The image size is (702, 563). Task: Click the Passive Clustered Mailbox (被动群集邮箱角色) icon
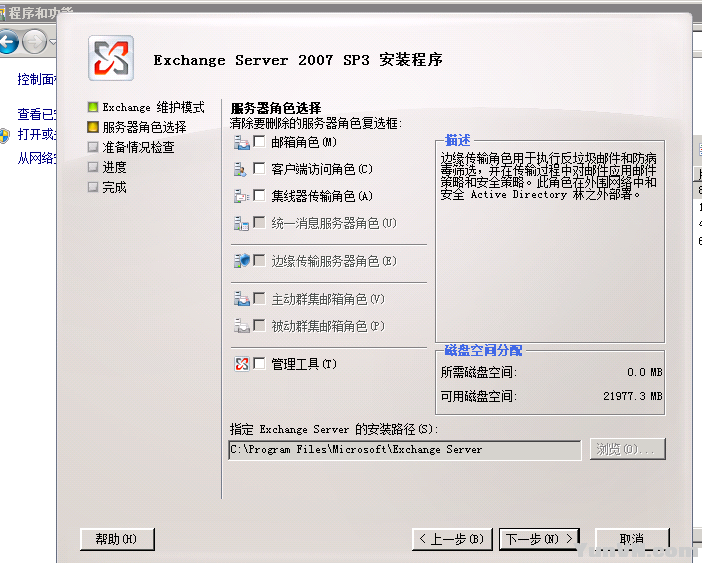(242, 326)
